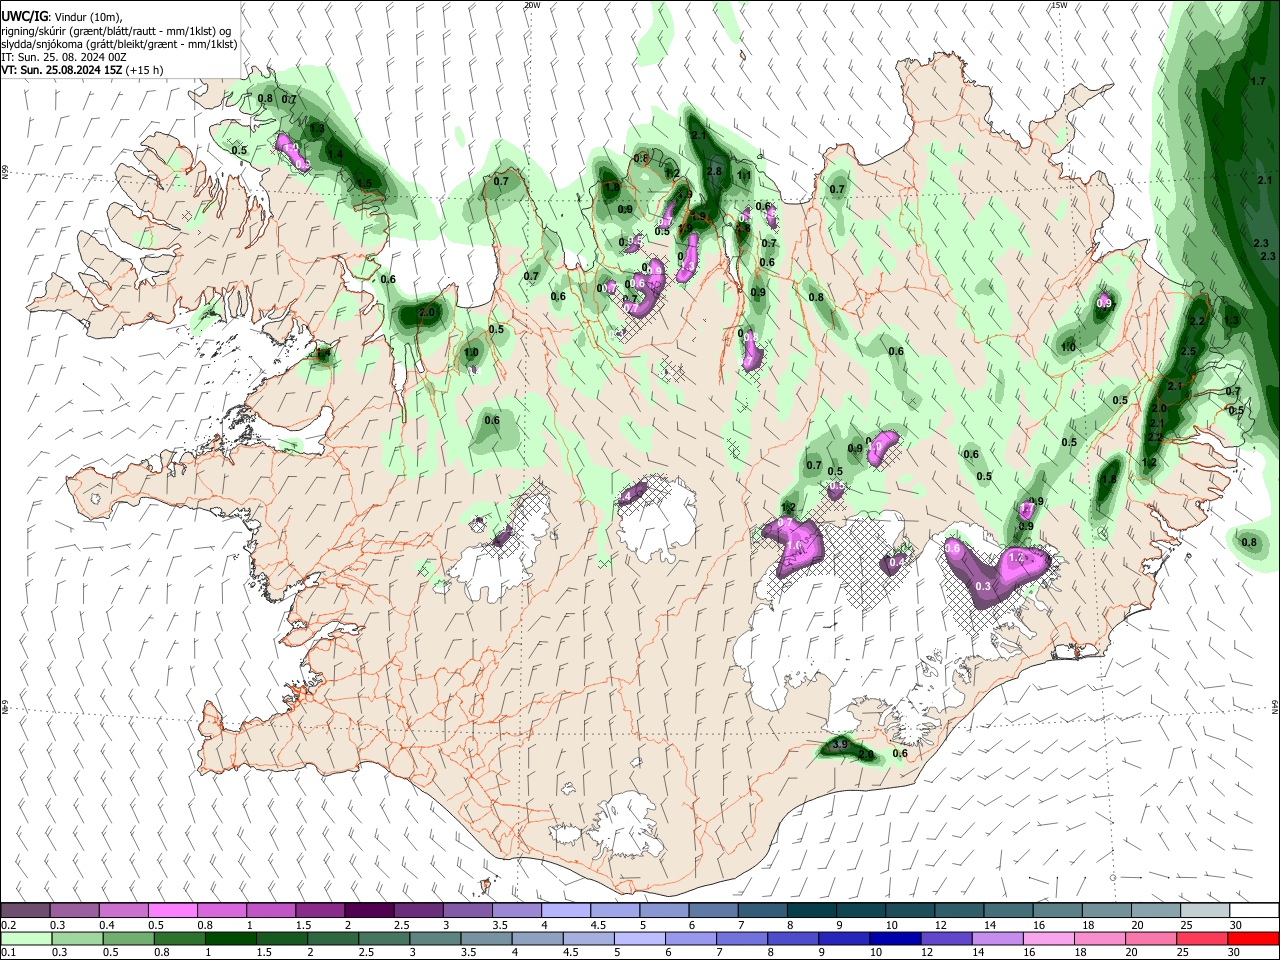Select the dark purple 2 swatch in upper legend
This screenshot has height=960, width=1280.
[368, 910]
